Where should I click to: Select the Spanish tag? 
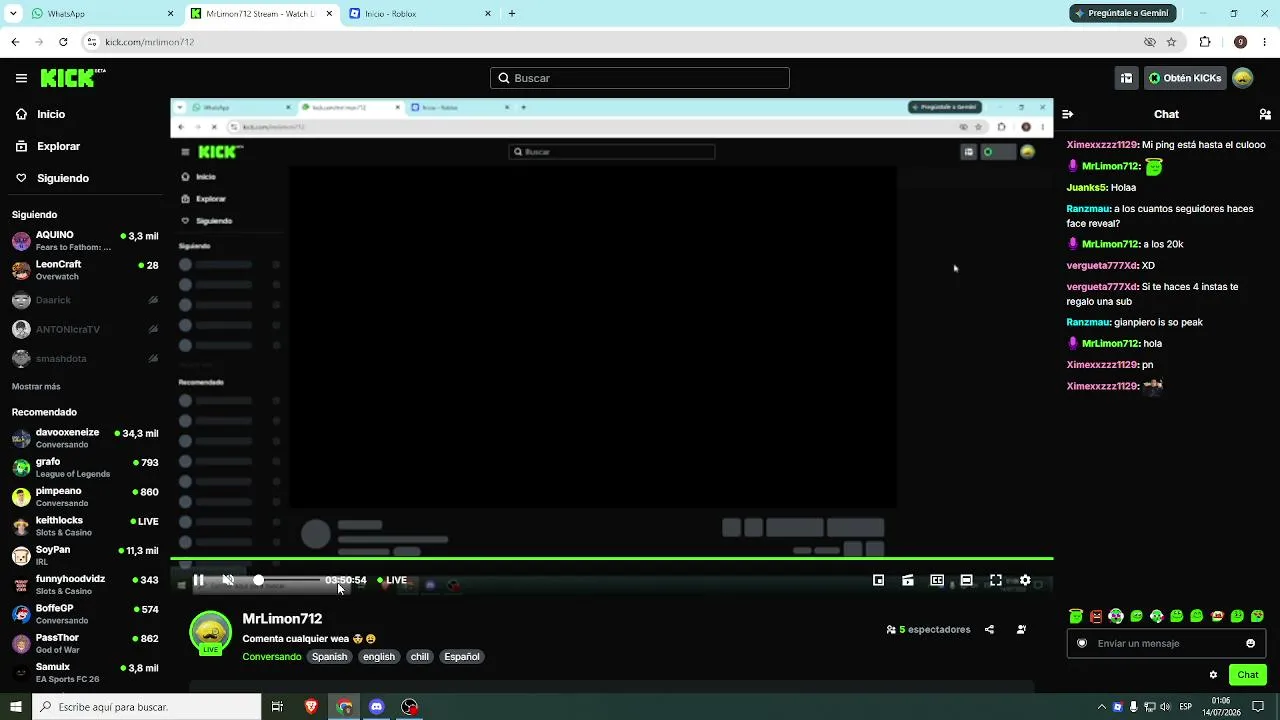coord(329,657)
